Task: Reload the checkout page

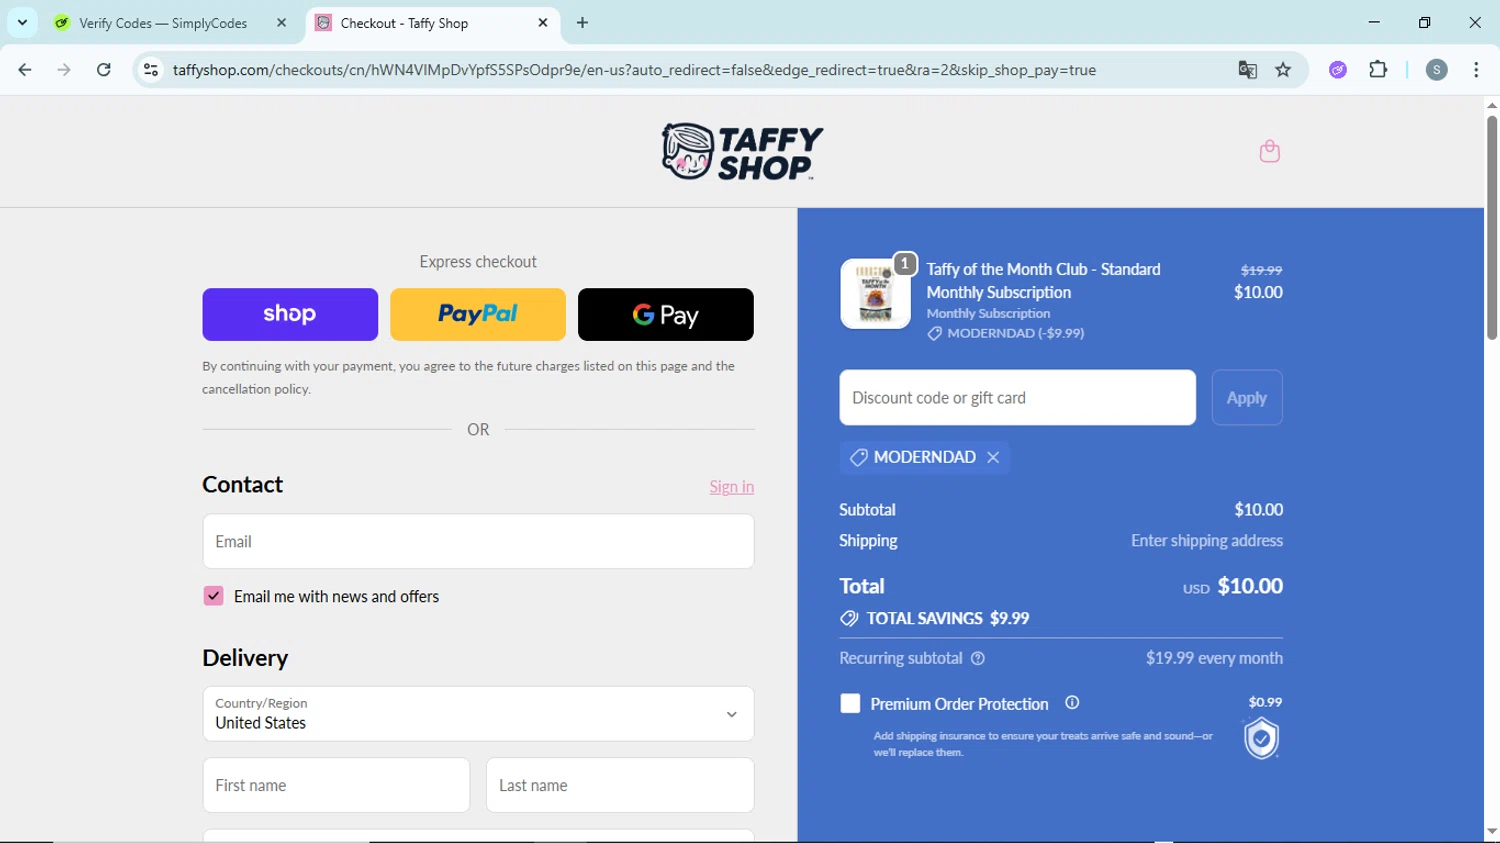Action: (x=104, y=70)
